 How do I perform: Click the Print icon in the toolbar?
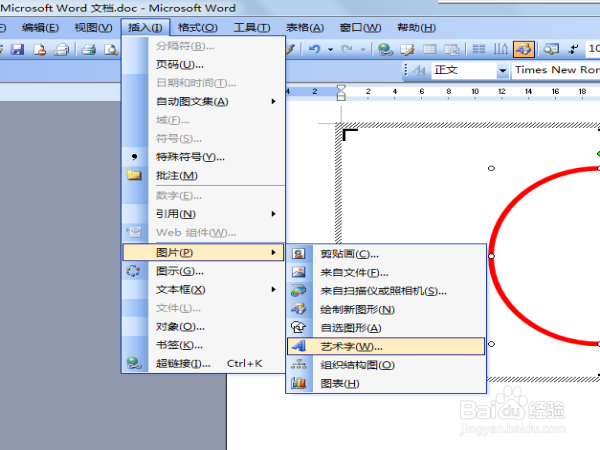[89, 49]
